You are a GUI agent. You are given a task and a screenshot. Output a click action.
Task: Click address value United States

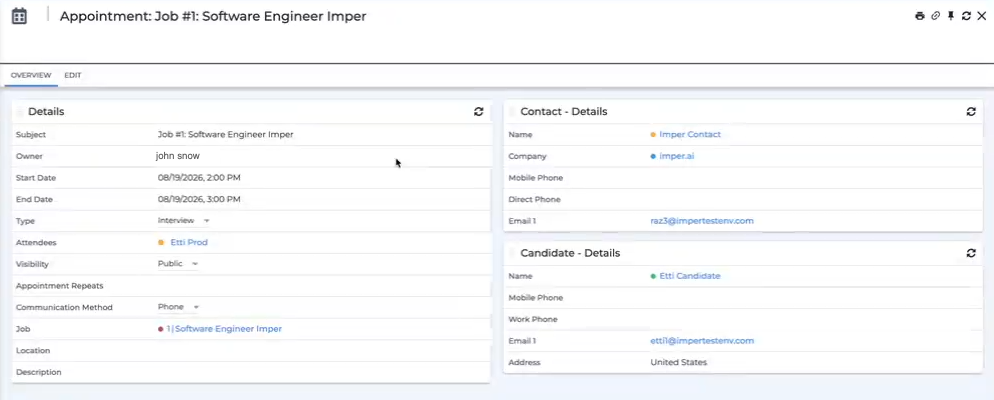(x=678, y=362)
